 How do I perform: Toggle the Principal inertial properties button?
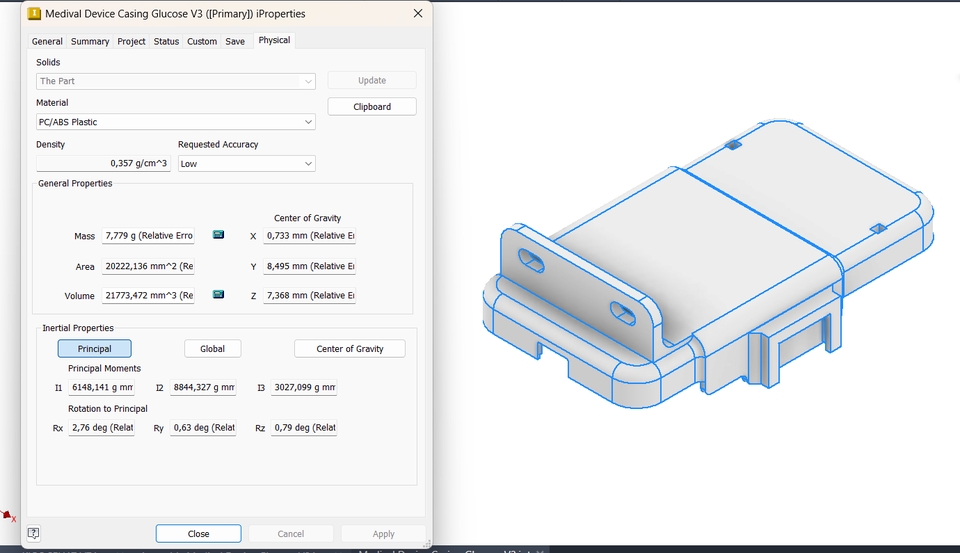(x=94, y=348)
